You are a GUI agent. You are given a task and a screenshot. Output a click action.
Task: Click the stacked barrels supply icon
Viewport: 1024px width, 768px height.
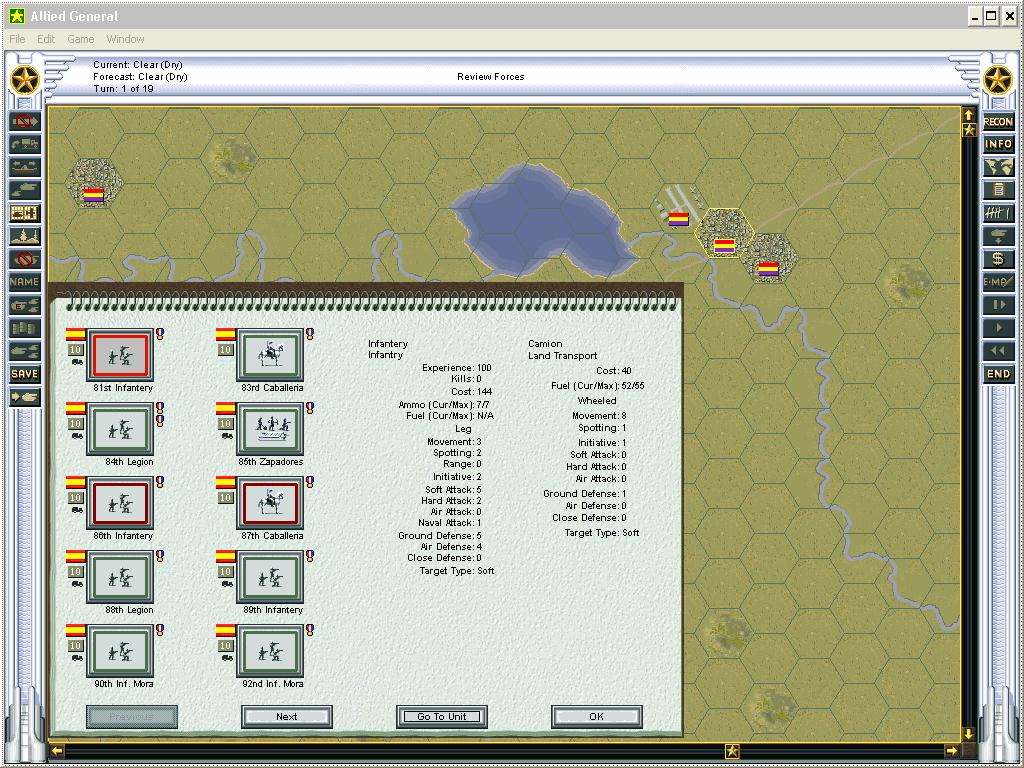click(x=25, y=328)
